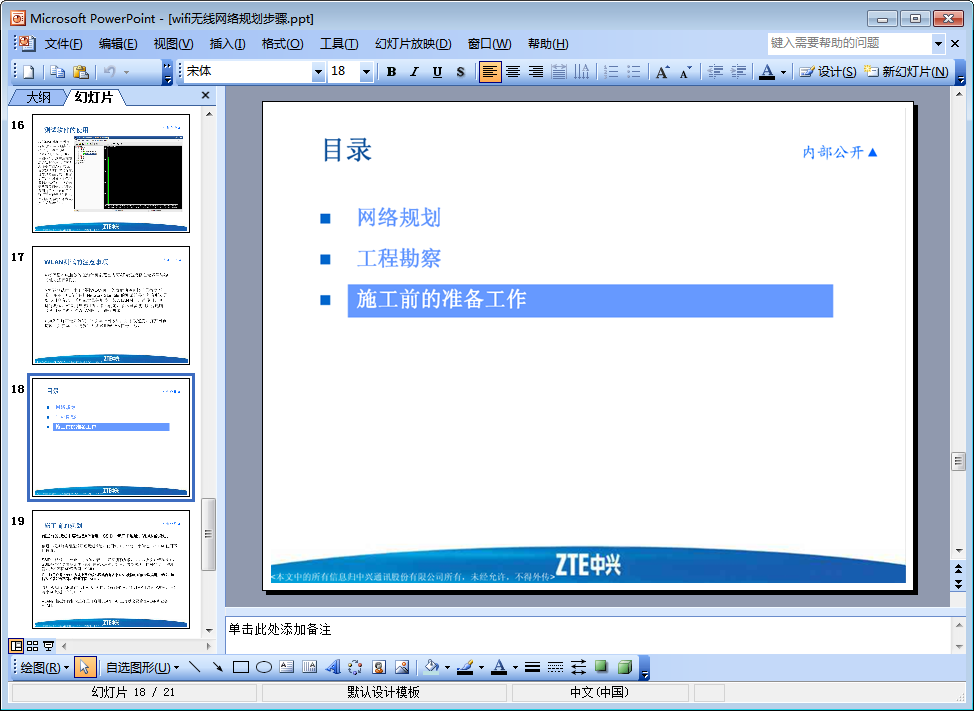
Task: Click the 设计(S) design button
Action: coord(828,72)
